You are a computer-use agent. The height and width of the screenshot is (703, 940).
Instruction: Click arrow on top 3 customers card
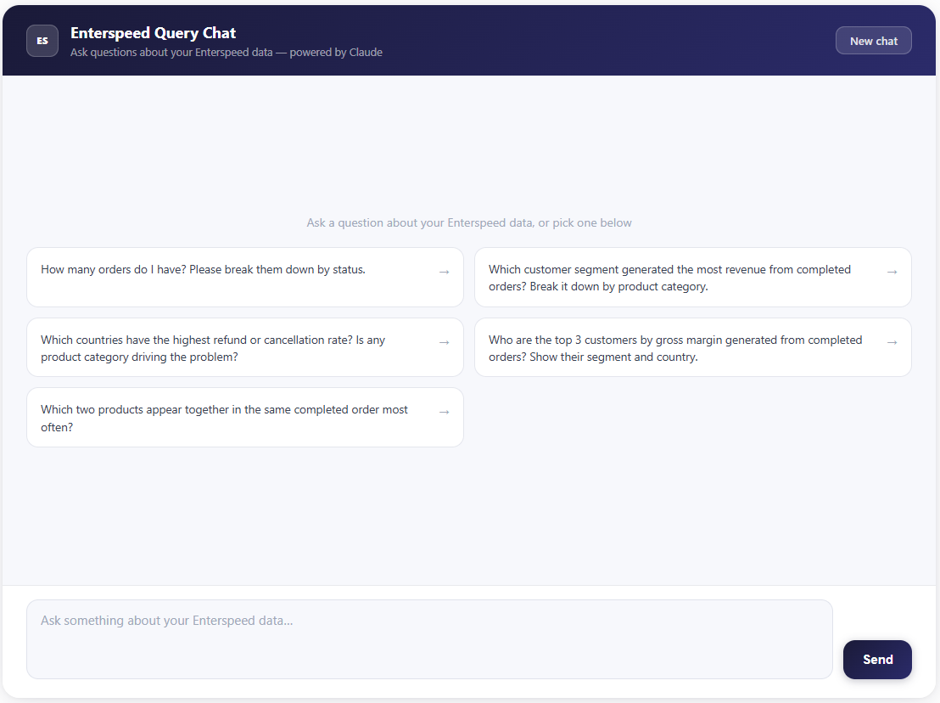point(892,342)
